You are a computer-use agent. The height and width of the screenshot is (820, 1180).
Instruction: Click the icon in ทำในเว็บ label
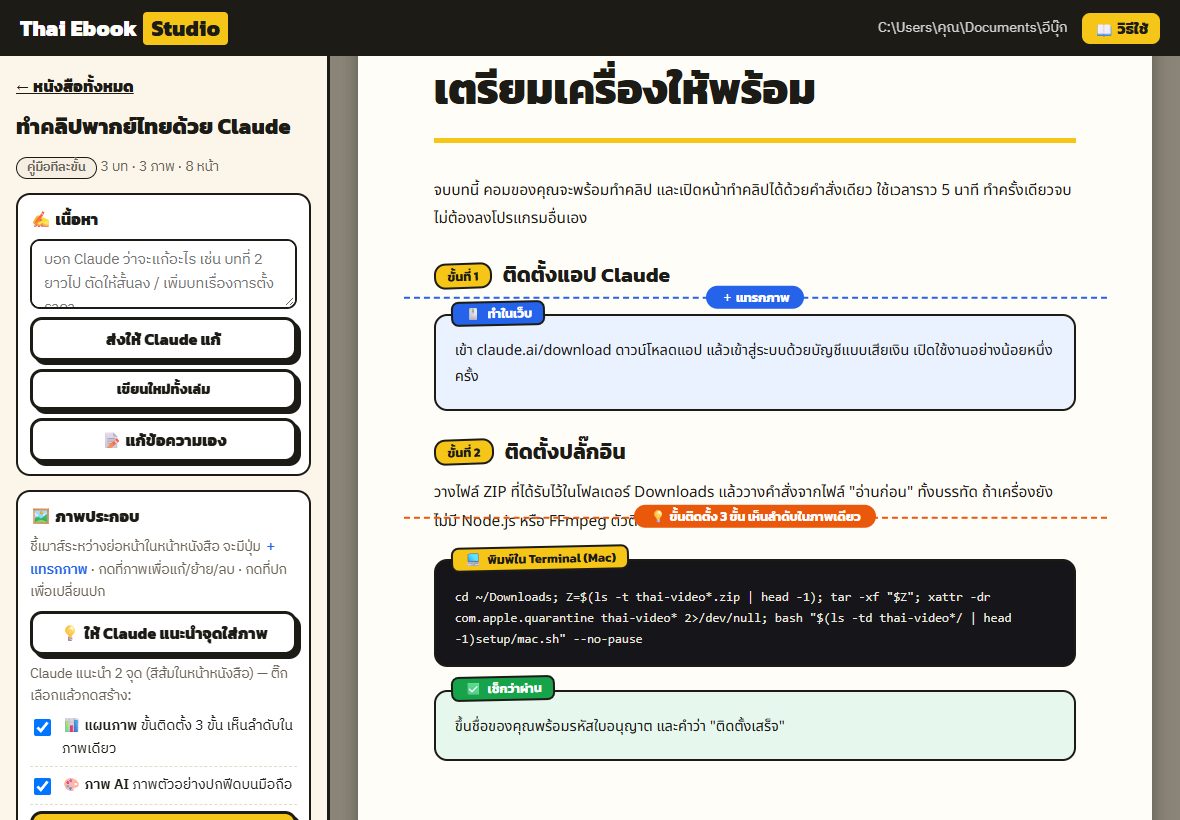[x=473, y=314]
